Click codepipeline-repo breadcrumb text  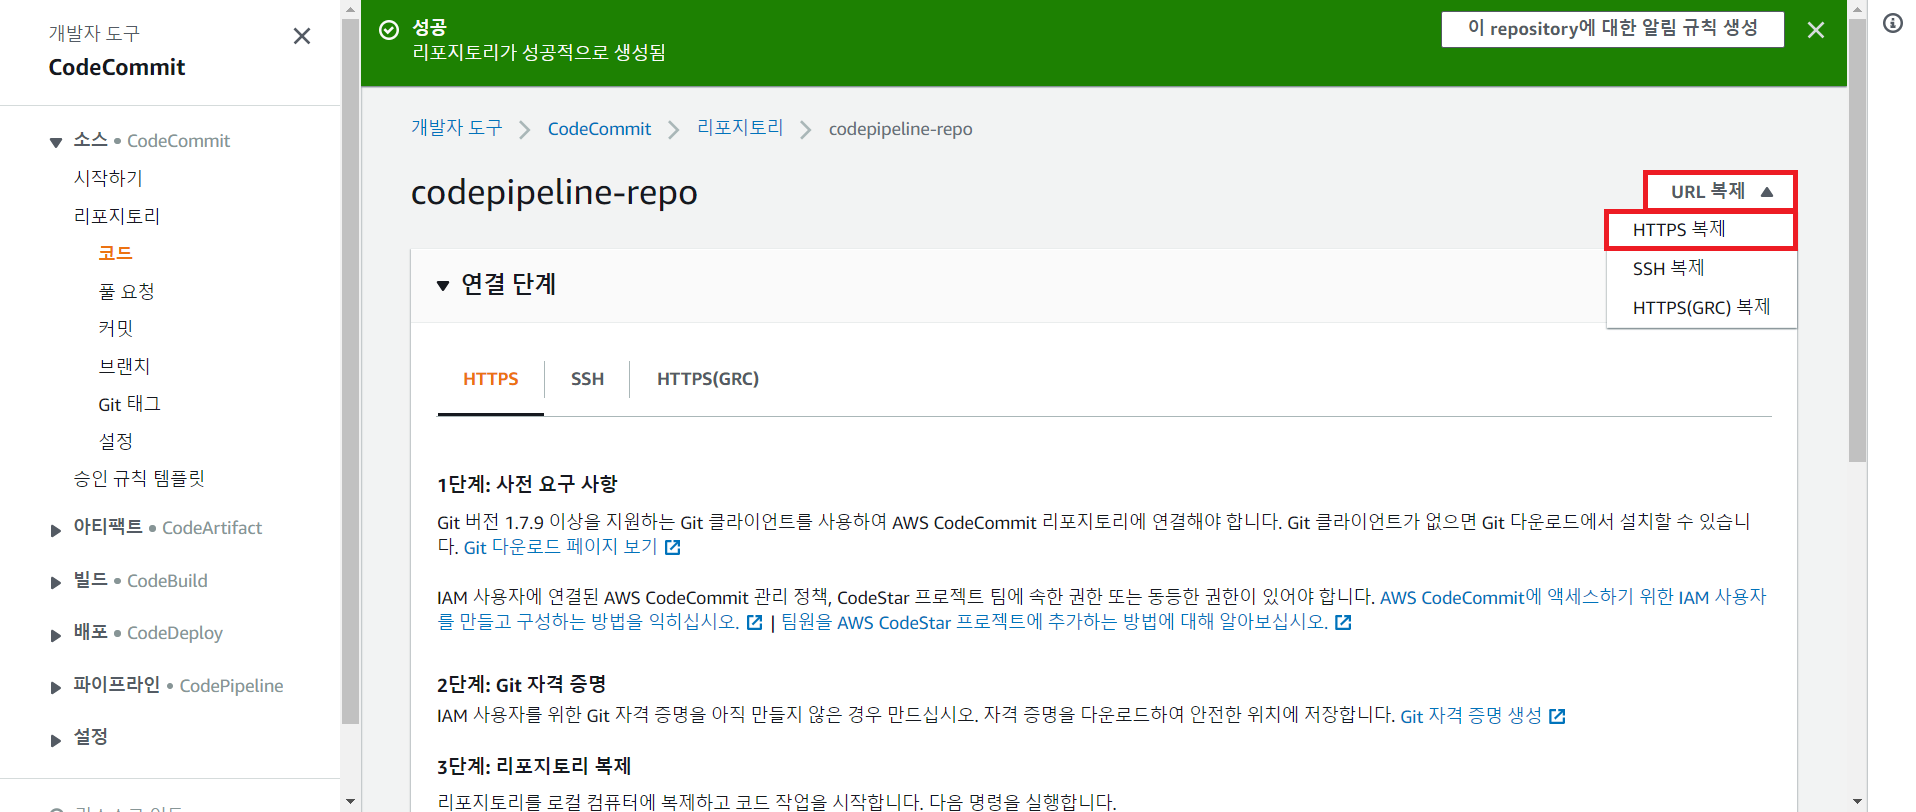click(x=900, y=129)
